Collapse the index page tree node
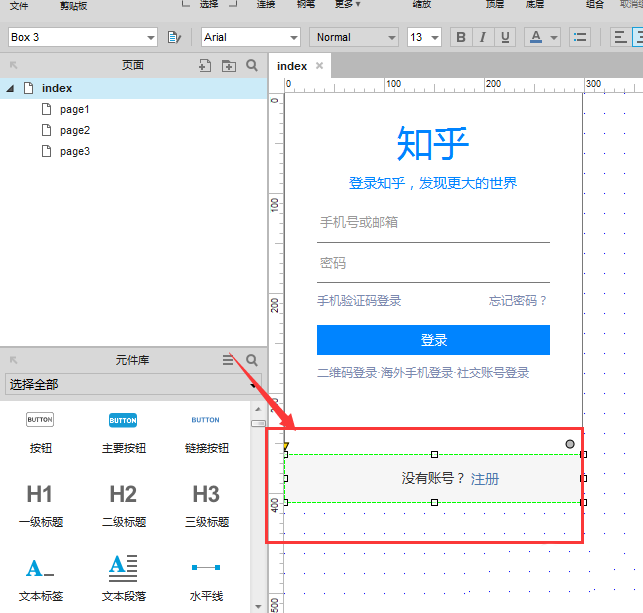Viewport: 643px width, 613px height. (10, 88)
